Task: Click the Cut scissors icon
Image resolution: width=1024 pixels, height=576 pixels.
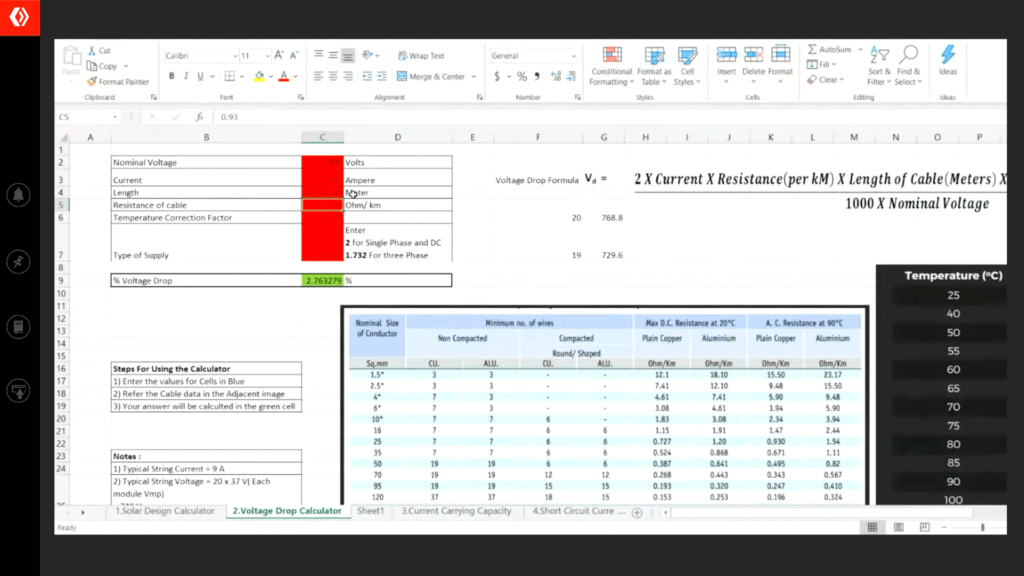Action: [91, 51]
